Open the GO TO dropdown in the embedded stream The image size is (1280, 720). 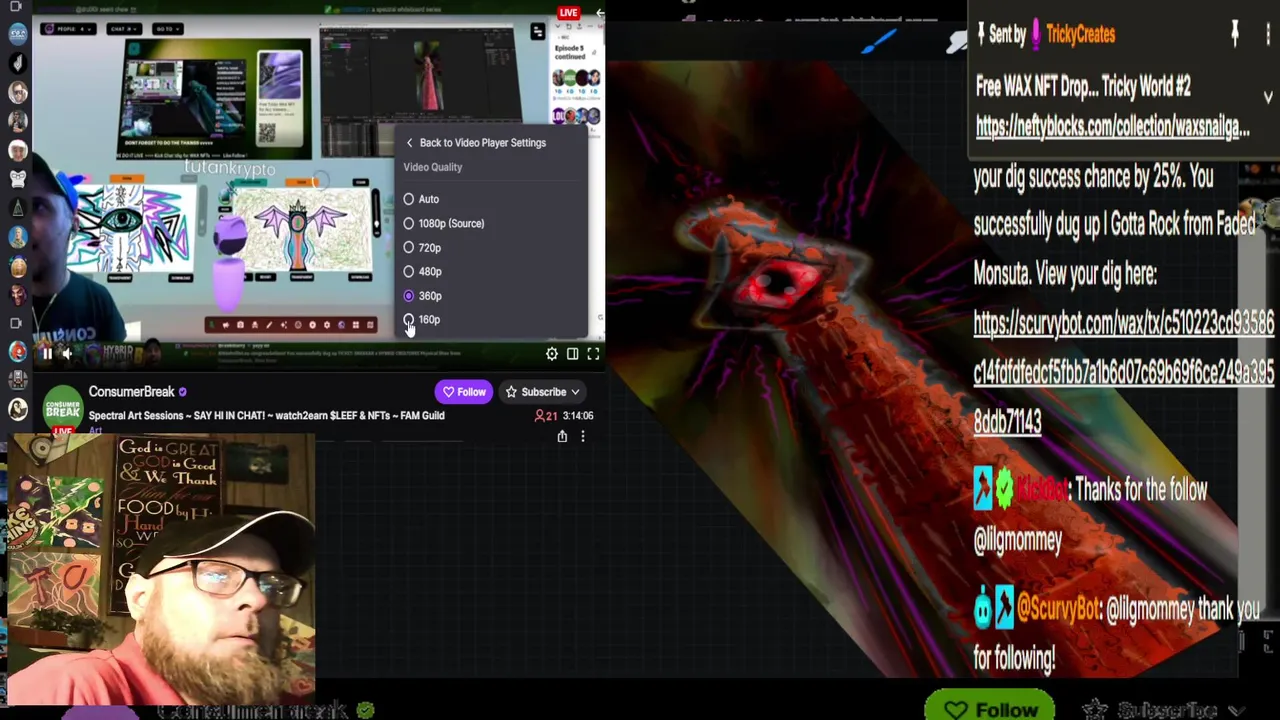point(169,29)
